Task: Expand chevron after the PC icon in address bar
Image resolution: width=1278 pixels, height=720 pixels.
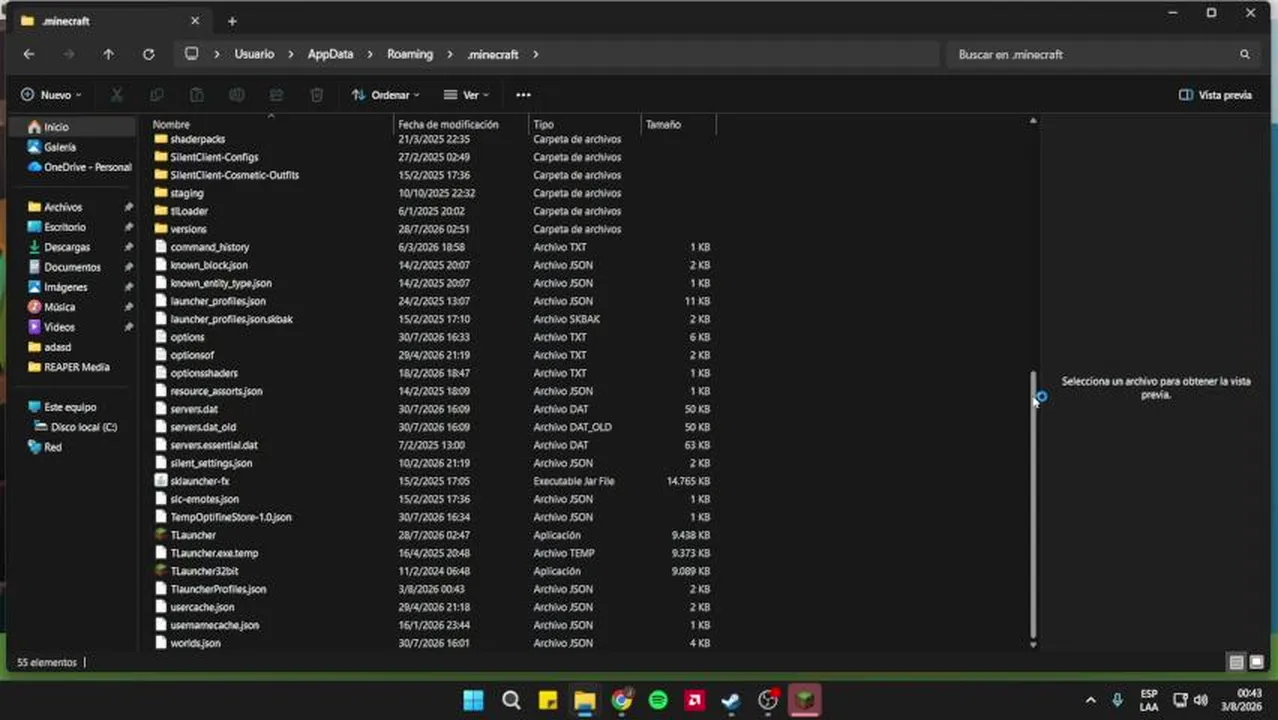Action: tap(217, 54)
